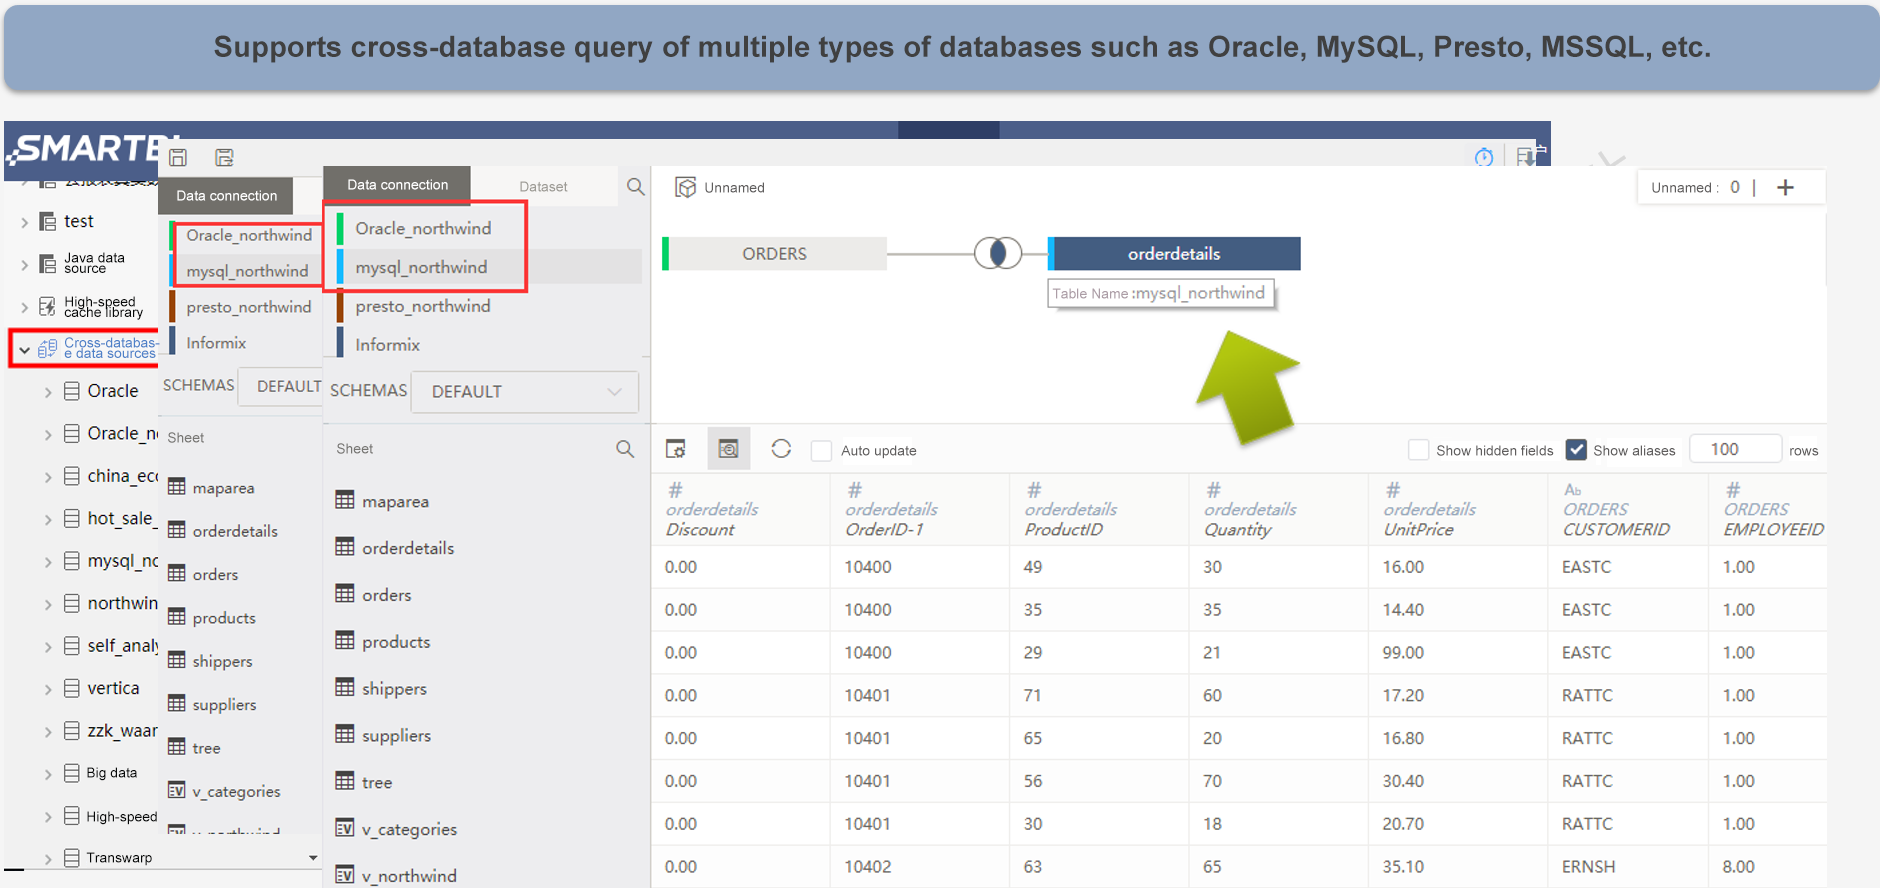Click the Cross-database data sources icon in the tree
The image size is (1880, 888).
[x=47, y=348]
